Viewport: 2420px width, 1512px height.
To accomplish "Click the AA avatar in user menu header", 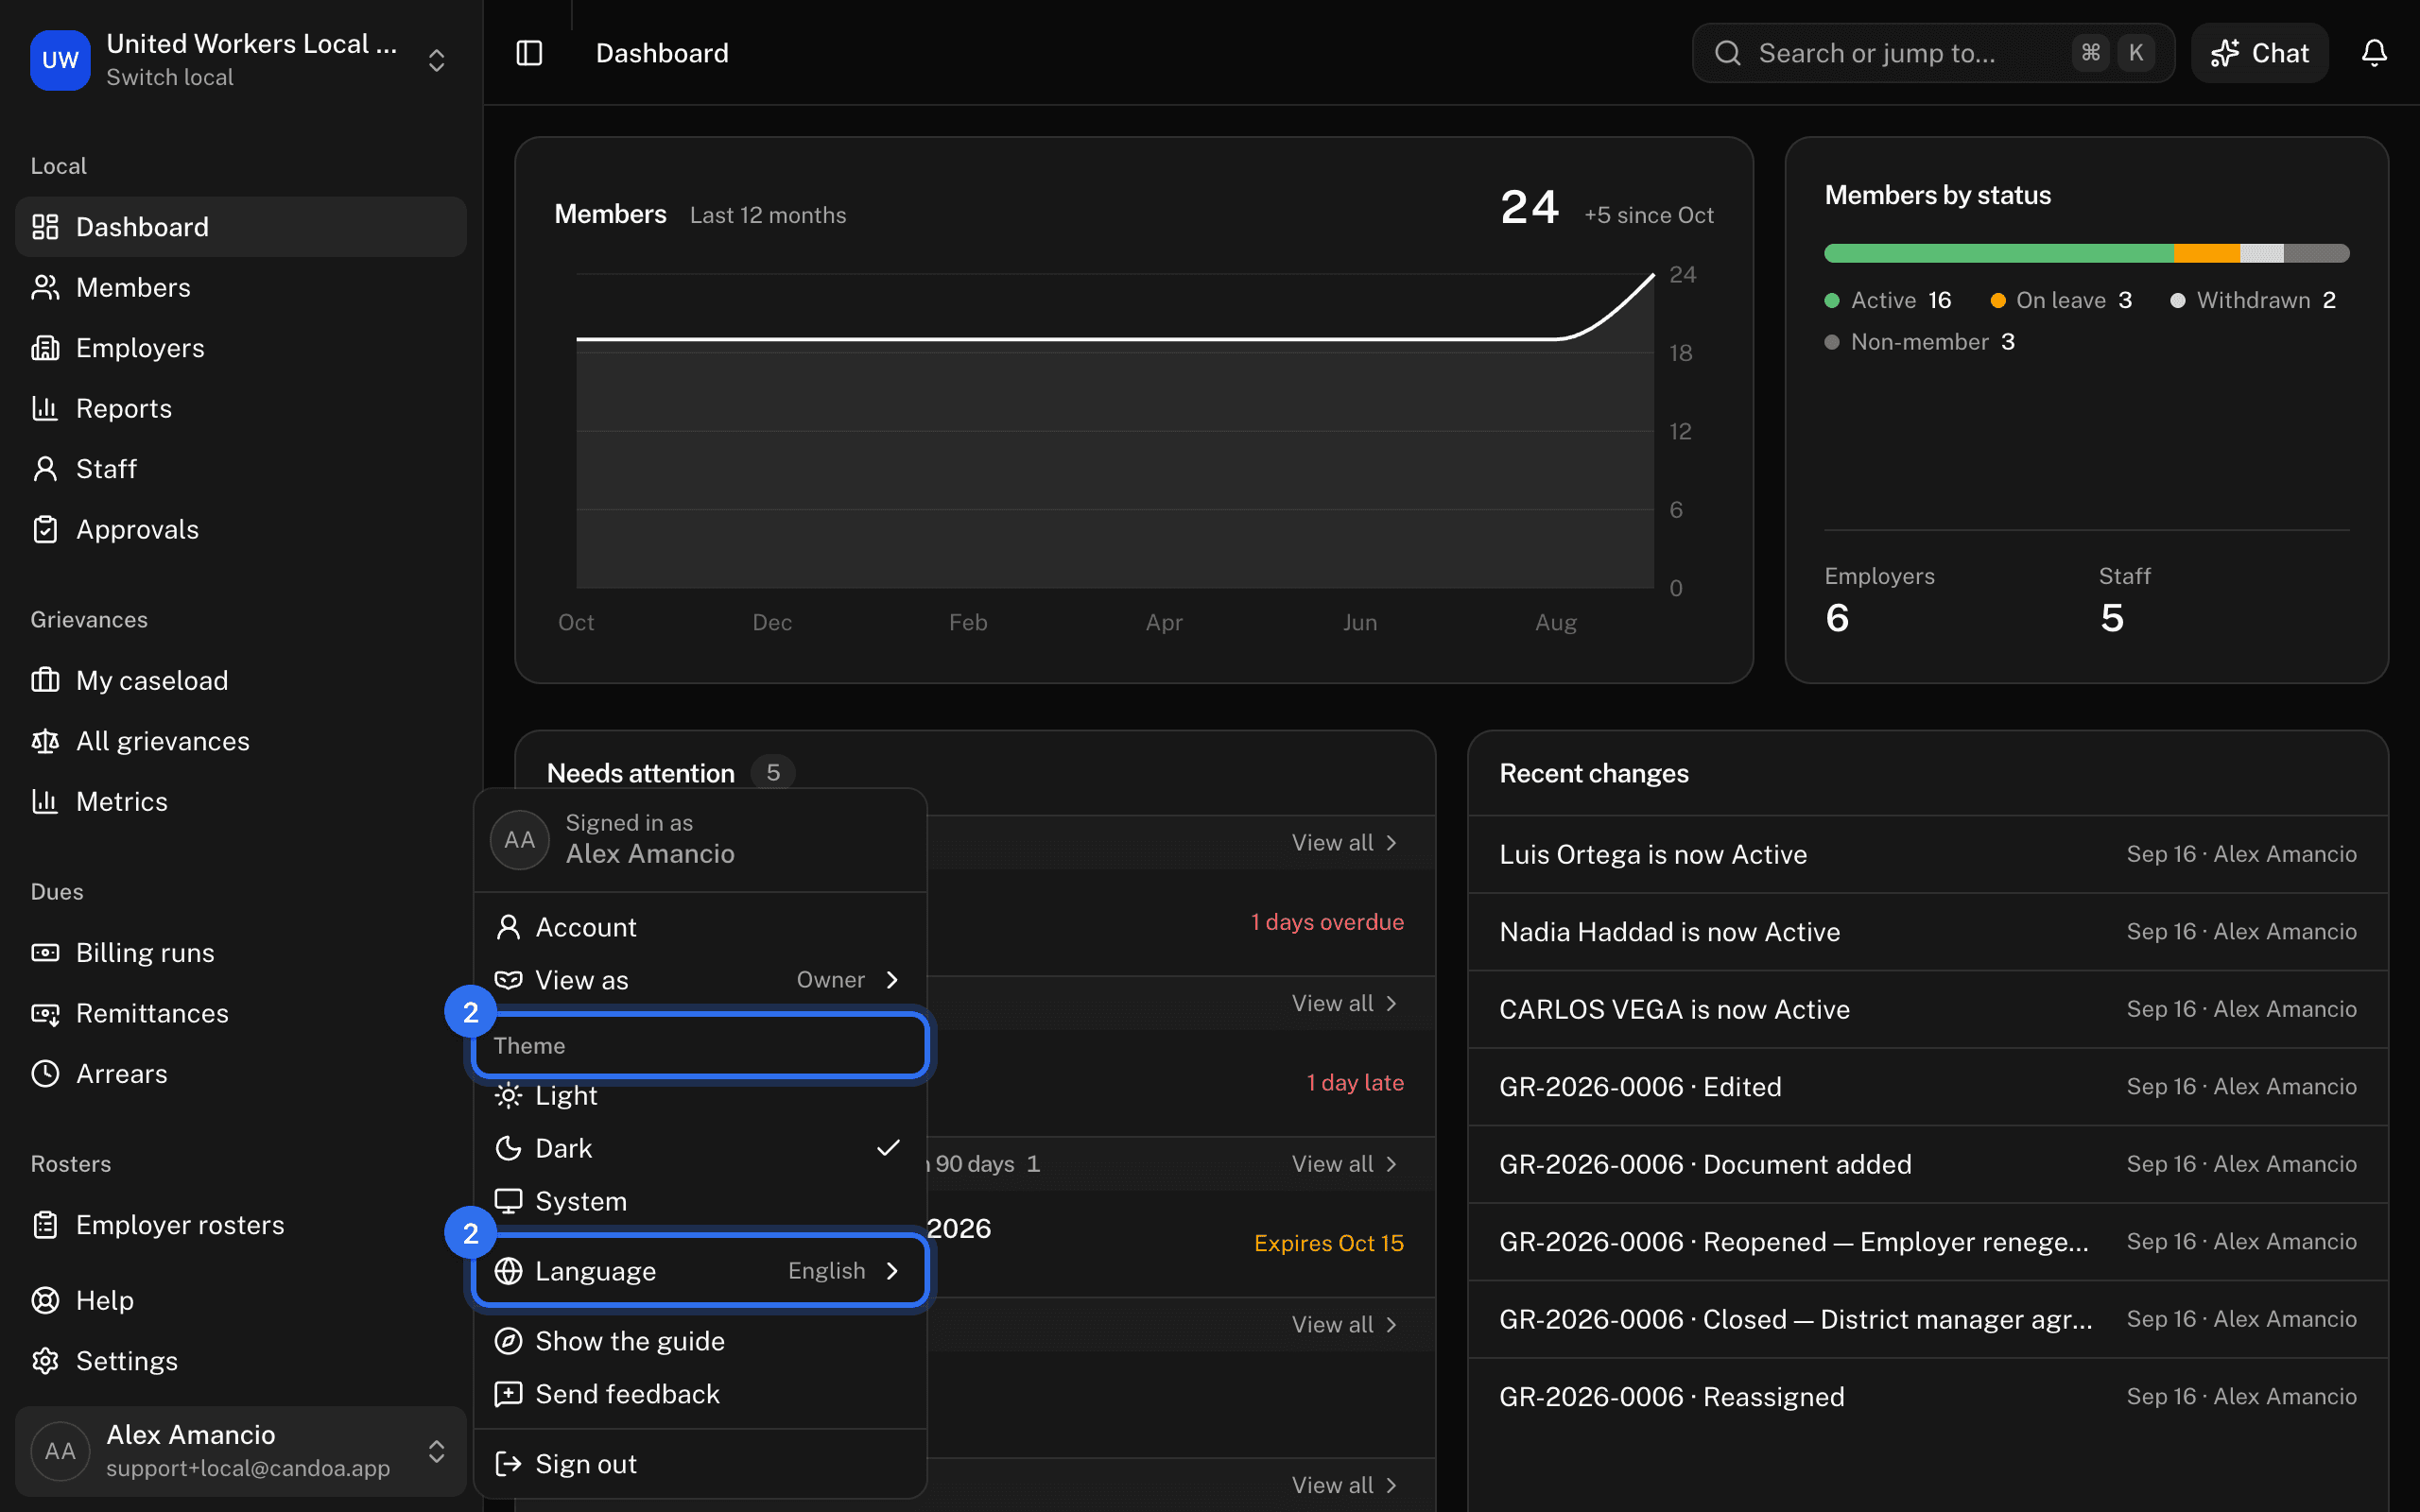I will [520, 840].
